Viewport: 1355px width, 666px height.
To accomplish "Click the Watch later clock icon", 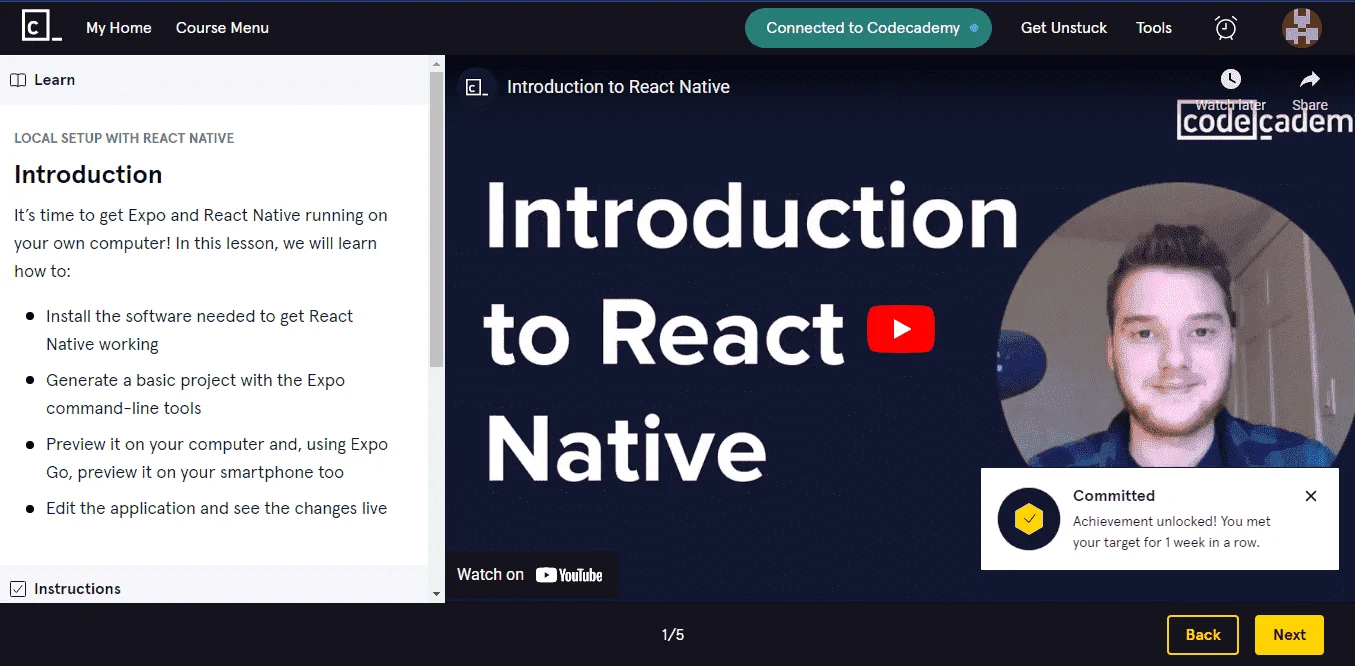I will point(1231,79).
